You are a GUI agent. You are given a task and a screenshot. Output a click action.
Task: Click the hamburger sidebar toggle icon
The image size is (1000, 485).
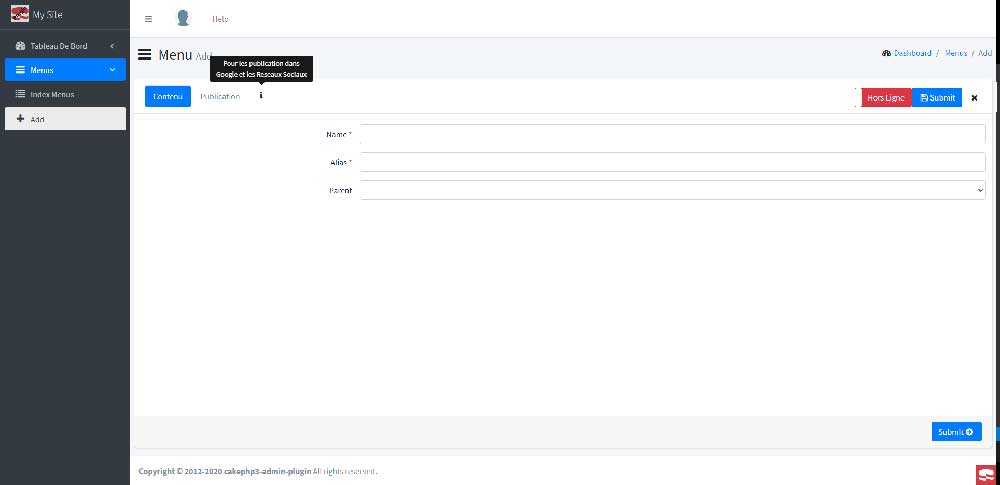pyautogui.click(x=148, y=19)
